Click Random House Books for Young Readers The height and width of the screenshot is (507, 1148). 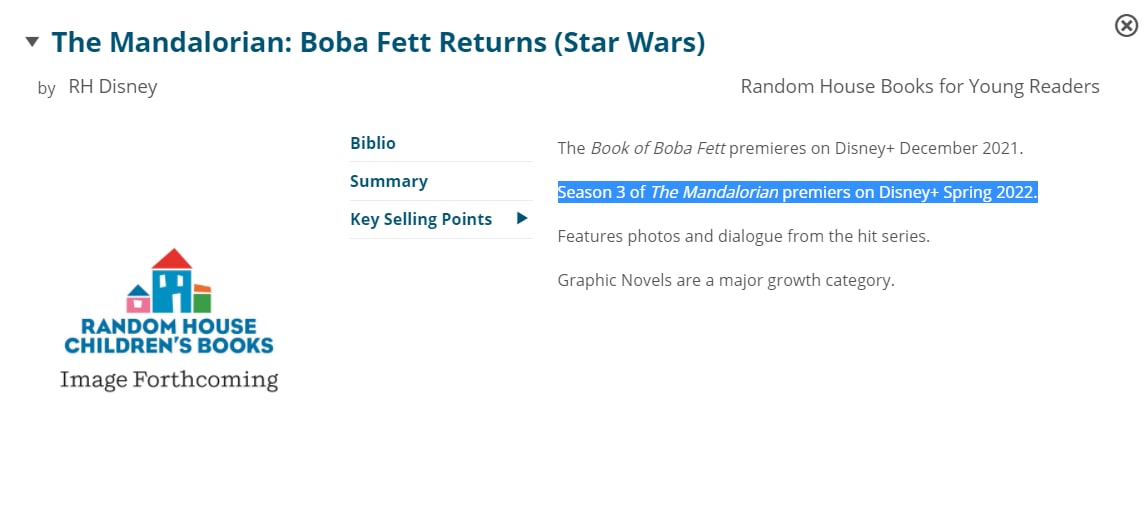tap(919, 87)
